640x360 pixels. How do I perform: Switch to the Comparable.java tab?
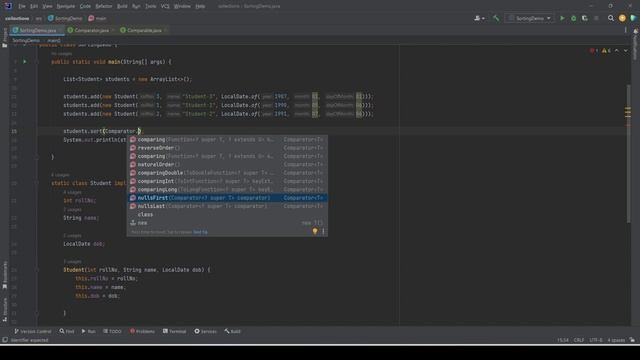[x=143, y=30]
